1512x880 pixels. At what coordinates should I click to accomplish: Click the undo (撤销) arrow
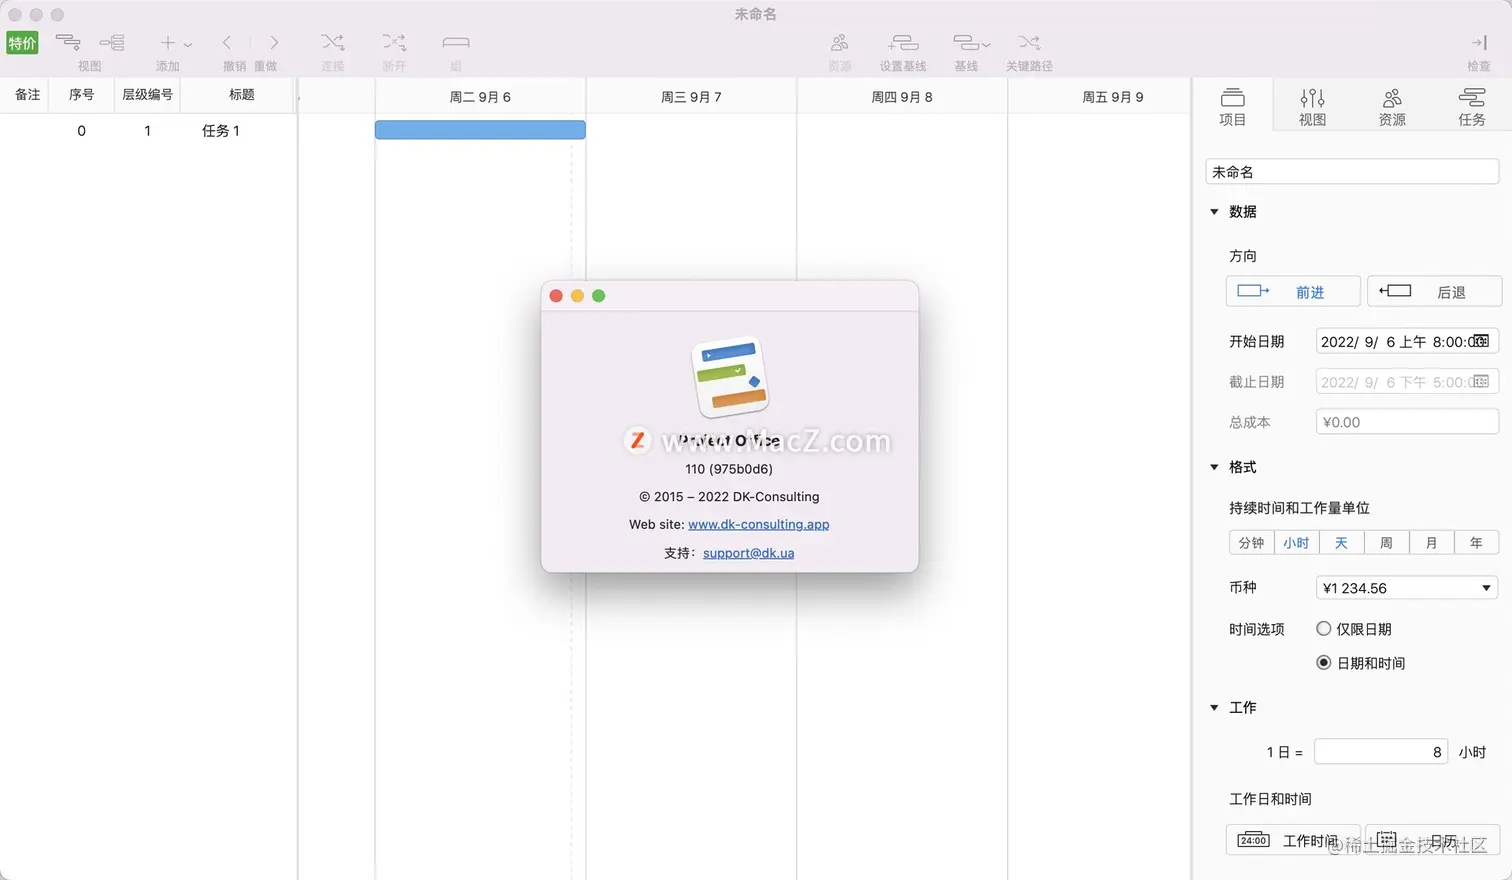point(227,43)
